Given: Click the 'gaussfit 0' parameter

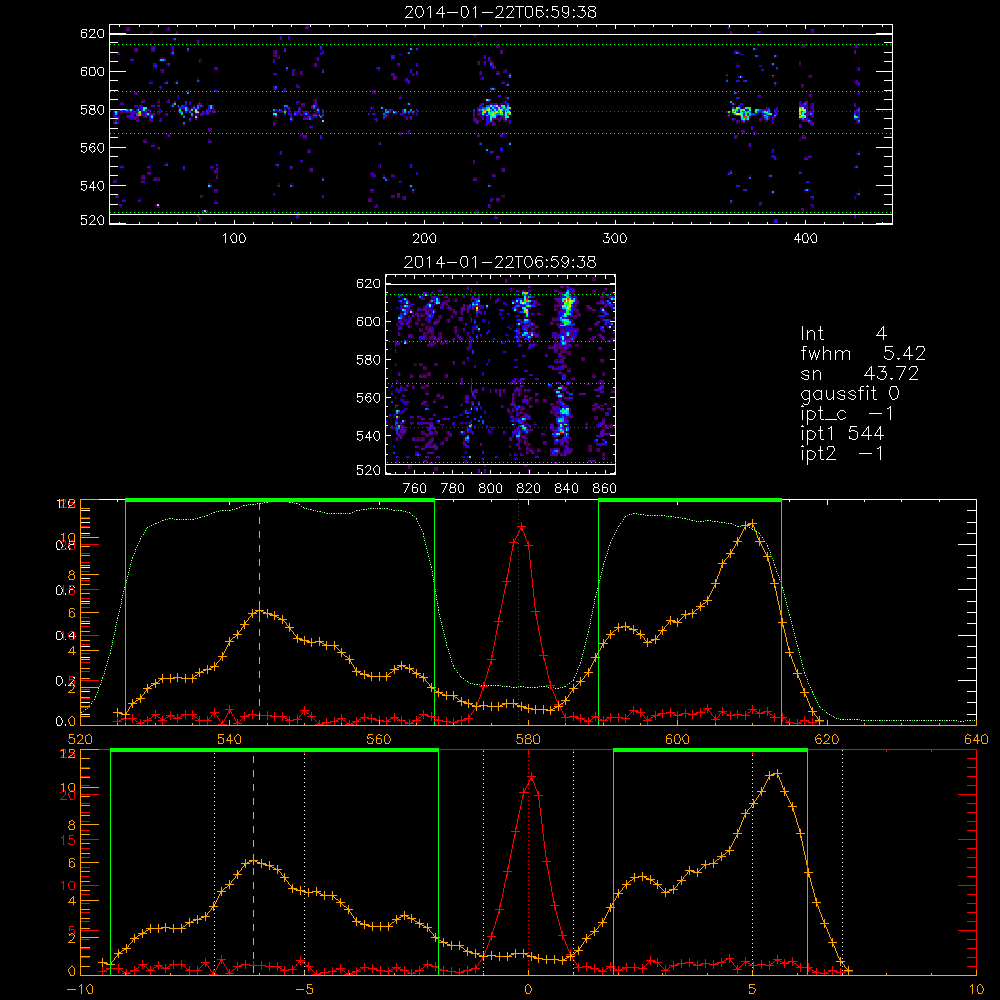Looking at the screenshot, I should point(849,393).
